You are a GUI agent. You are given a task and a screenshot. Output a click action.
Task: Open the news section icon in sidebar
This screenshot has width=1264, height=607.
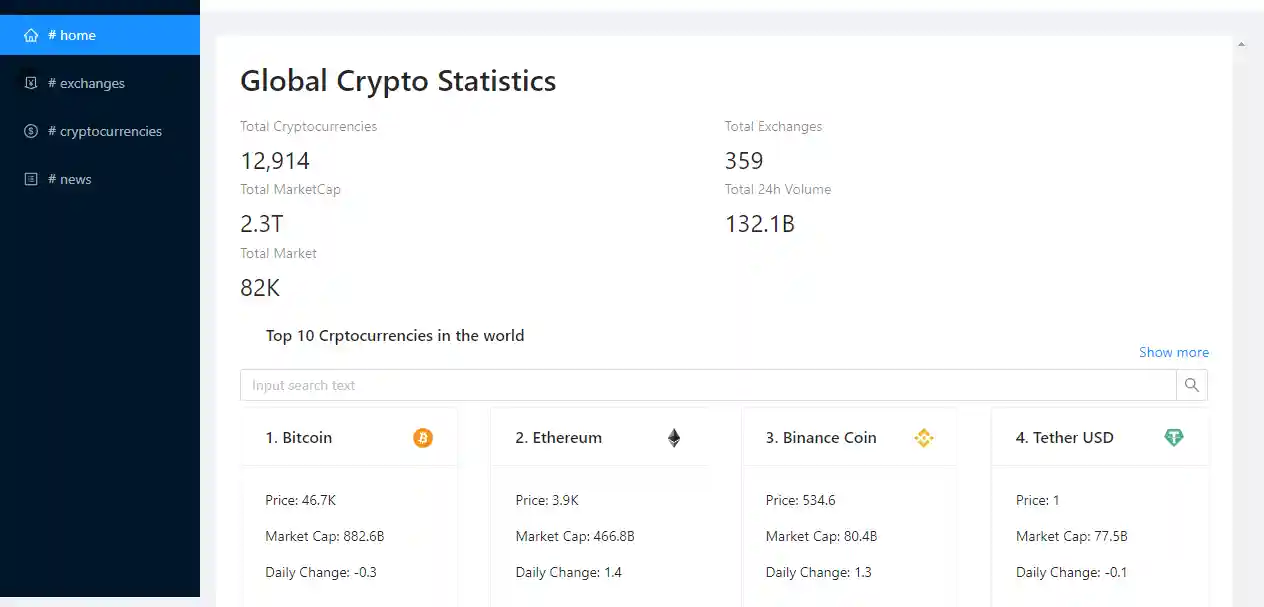pyautogui.click(x=31, y=179)
